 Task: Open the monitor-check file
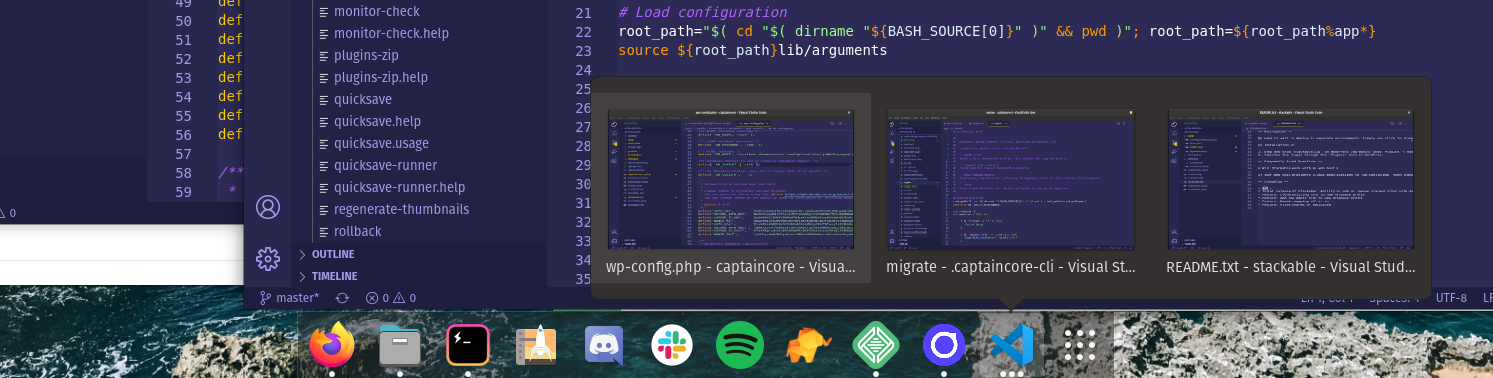(377, 11)
